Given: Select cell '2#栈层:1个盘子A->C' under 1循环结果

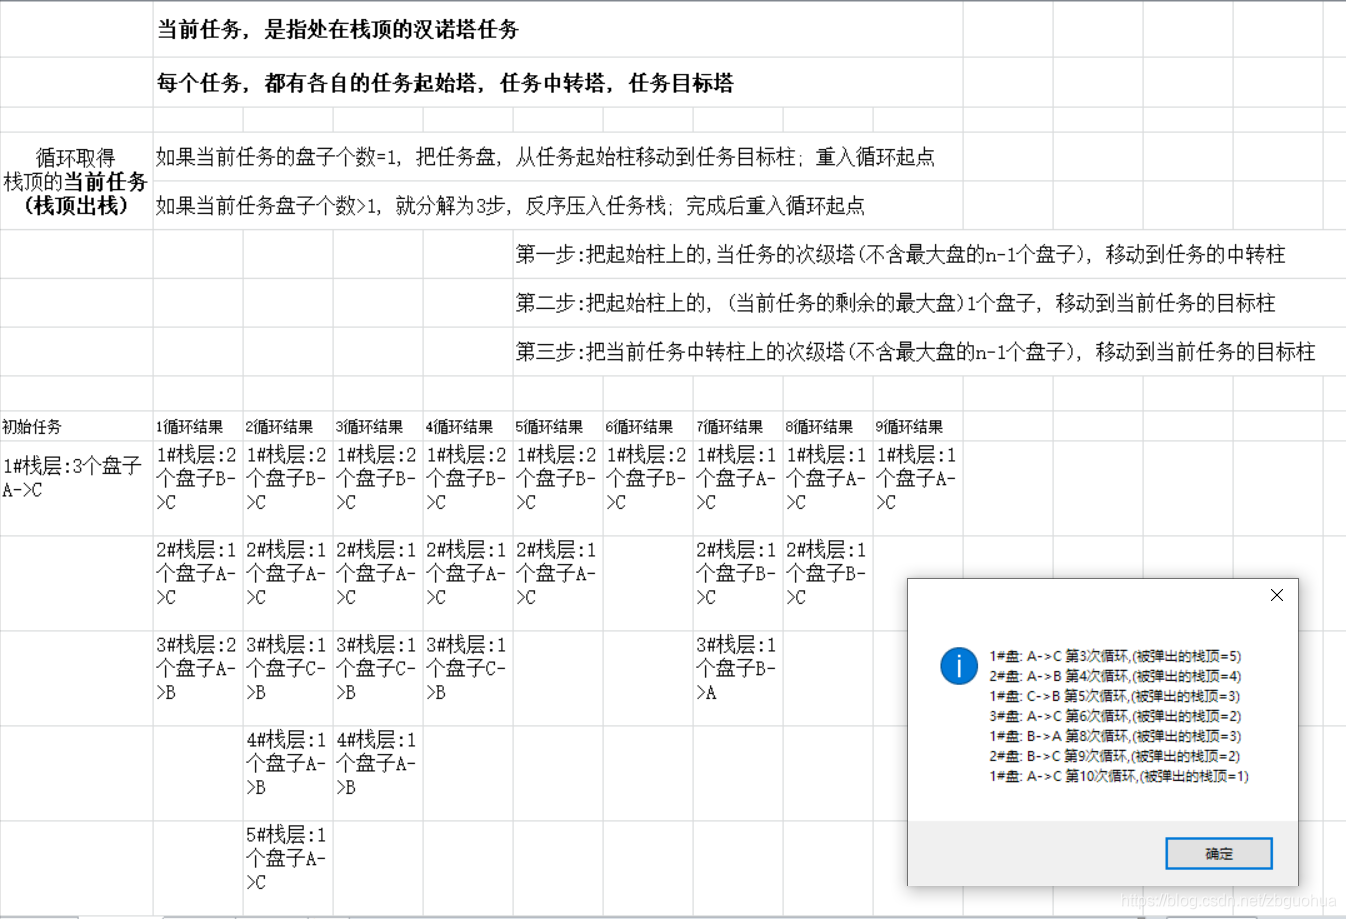Looking at the screenshot, I should pyautogui.click(x=198, y=583).
